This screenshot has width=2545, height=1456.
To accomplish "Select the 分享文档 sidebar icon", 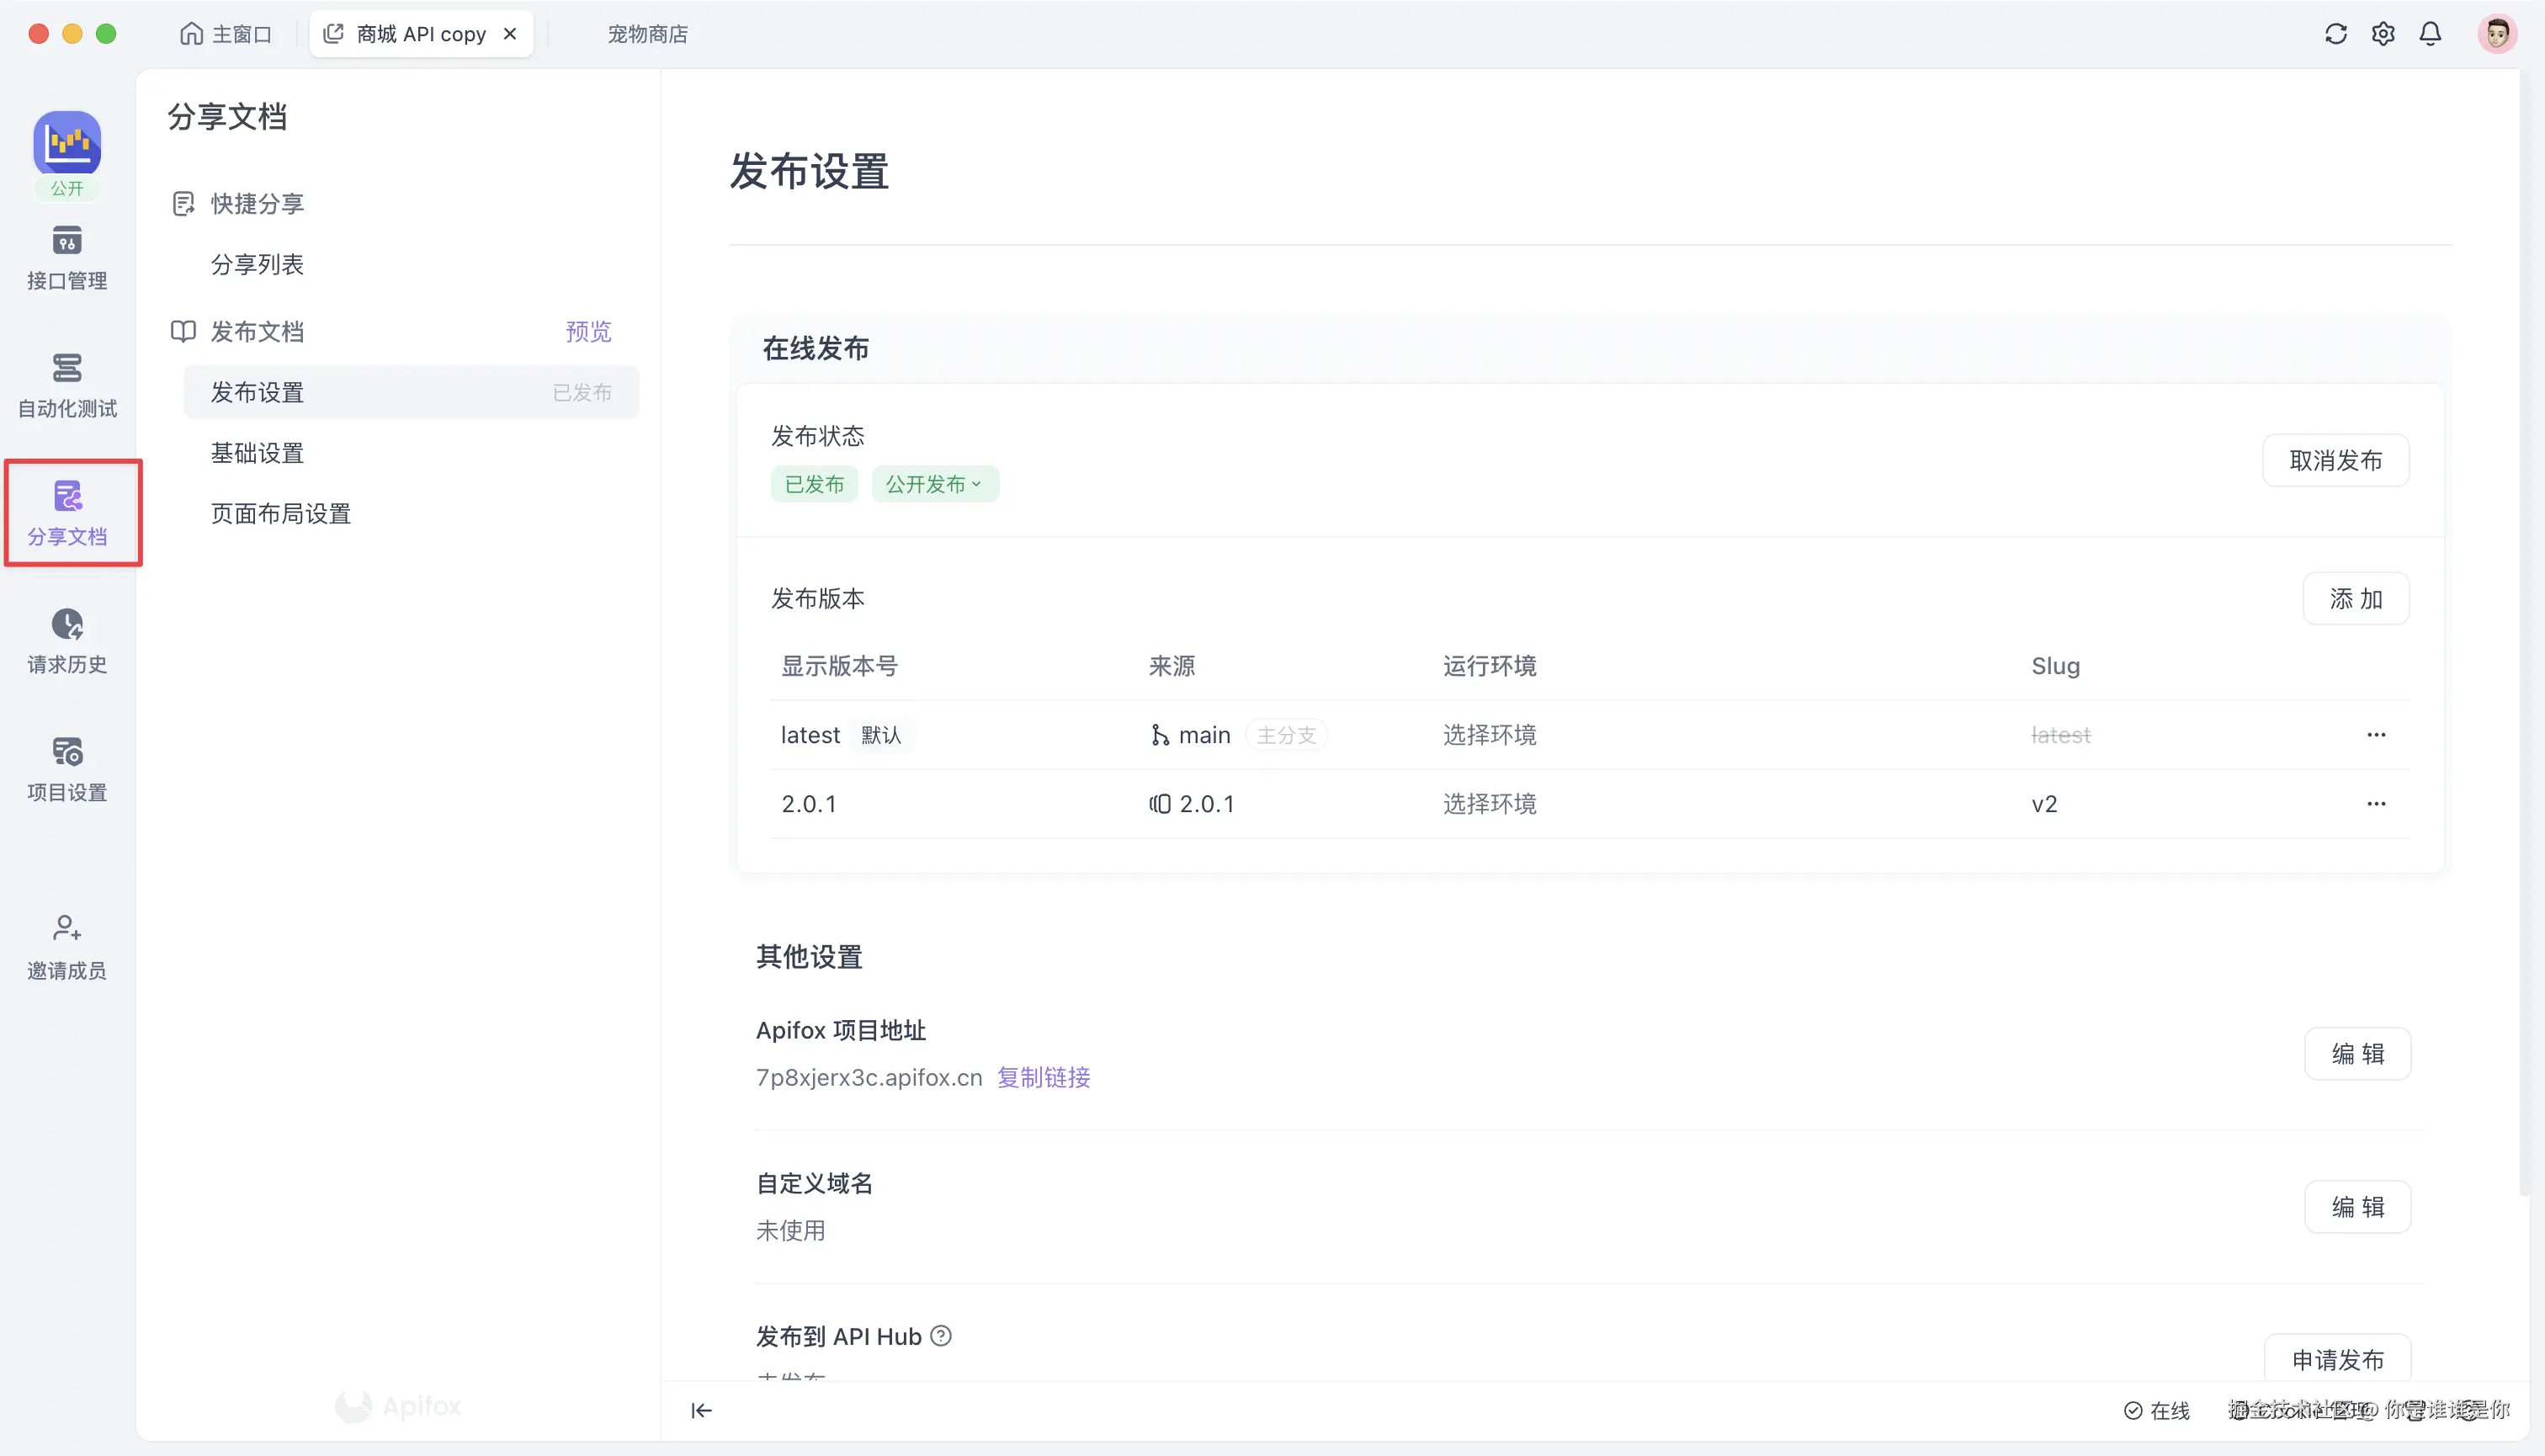I will click(68, 512).
